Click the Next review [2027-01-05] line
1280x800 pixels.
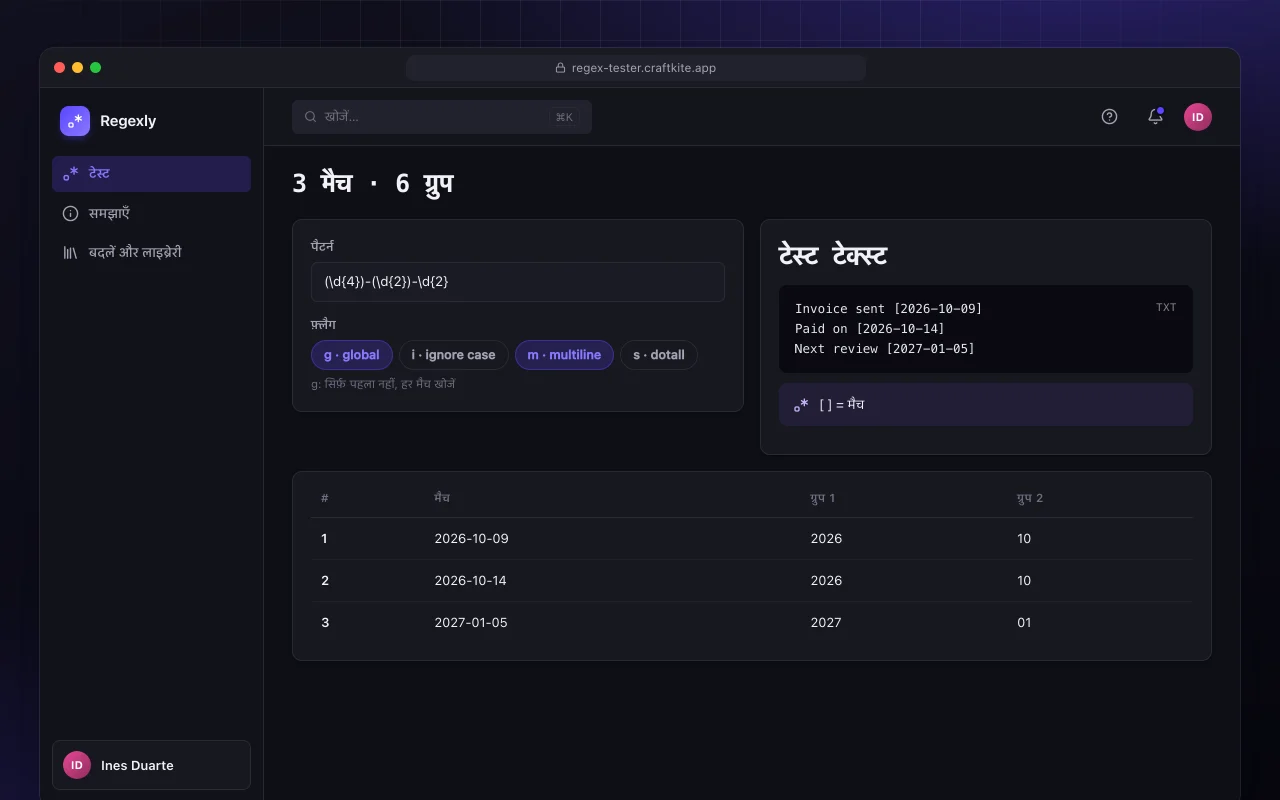click(x=884, y=349)
